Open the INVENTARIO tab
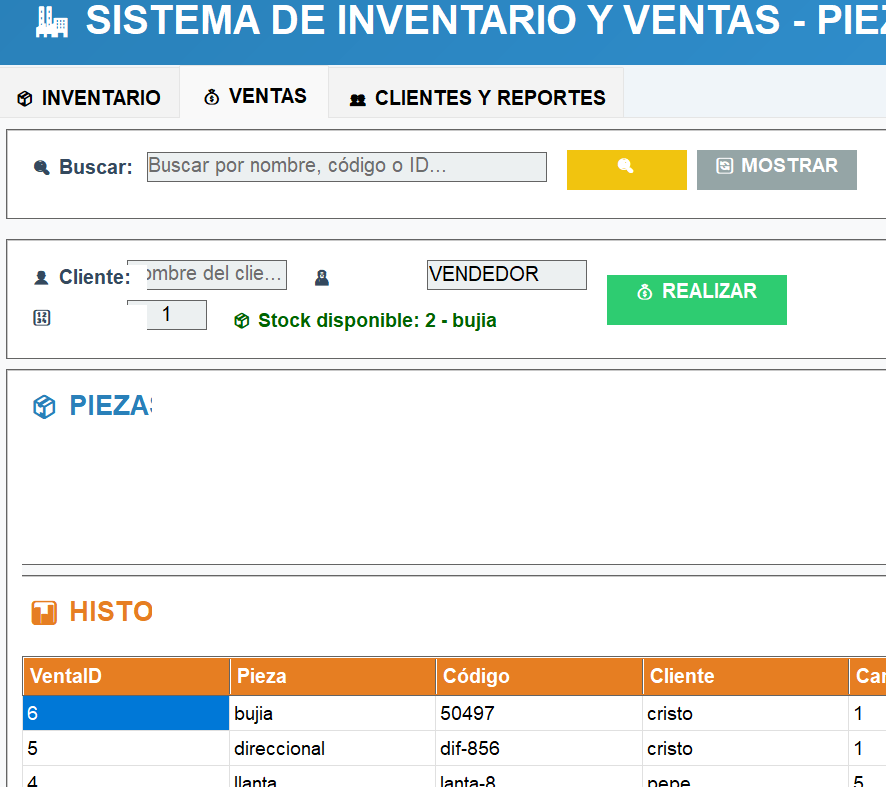Image resolution: width=886 pixels, height=787 pixels. (x=89, y=98)
